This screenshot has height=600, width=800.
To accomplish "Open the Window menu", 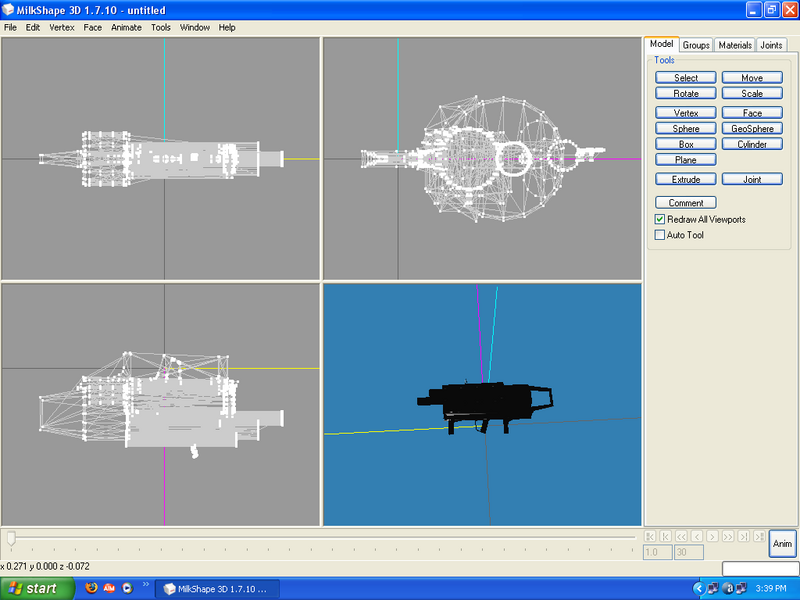I will tap(194, 28).
